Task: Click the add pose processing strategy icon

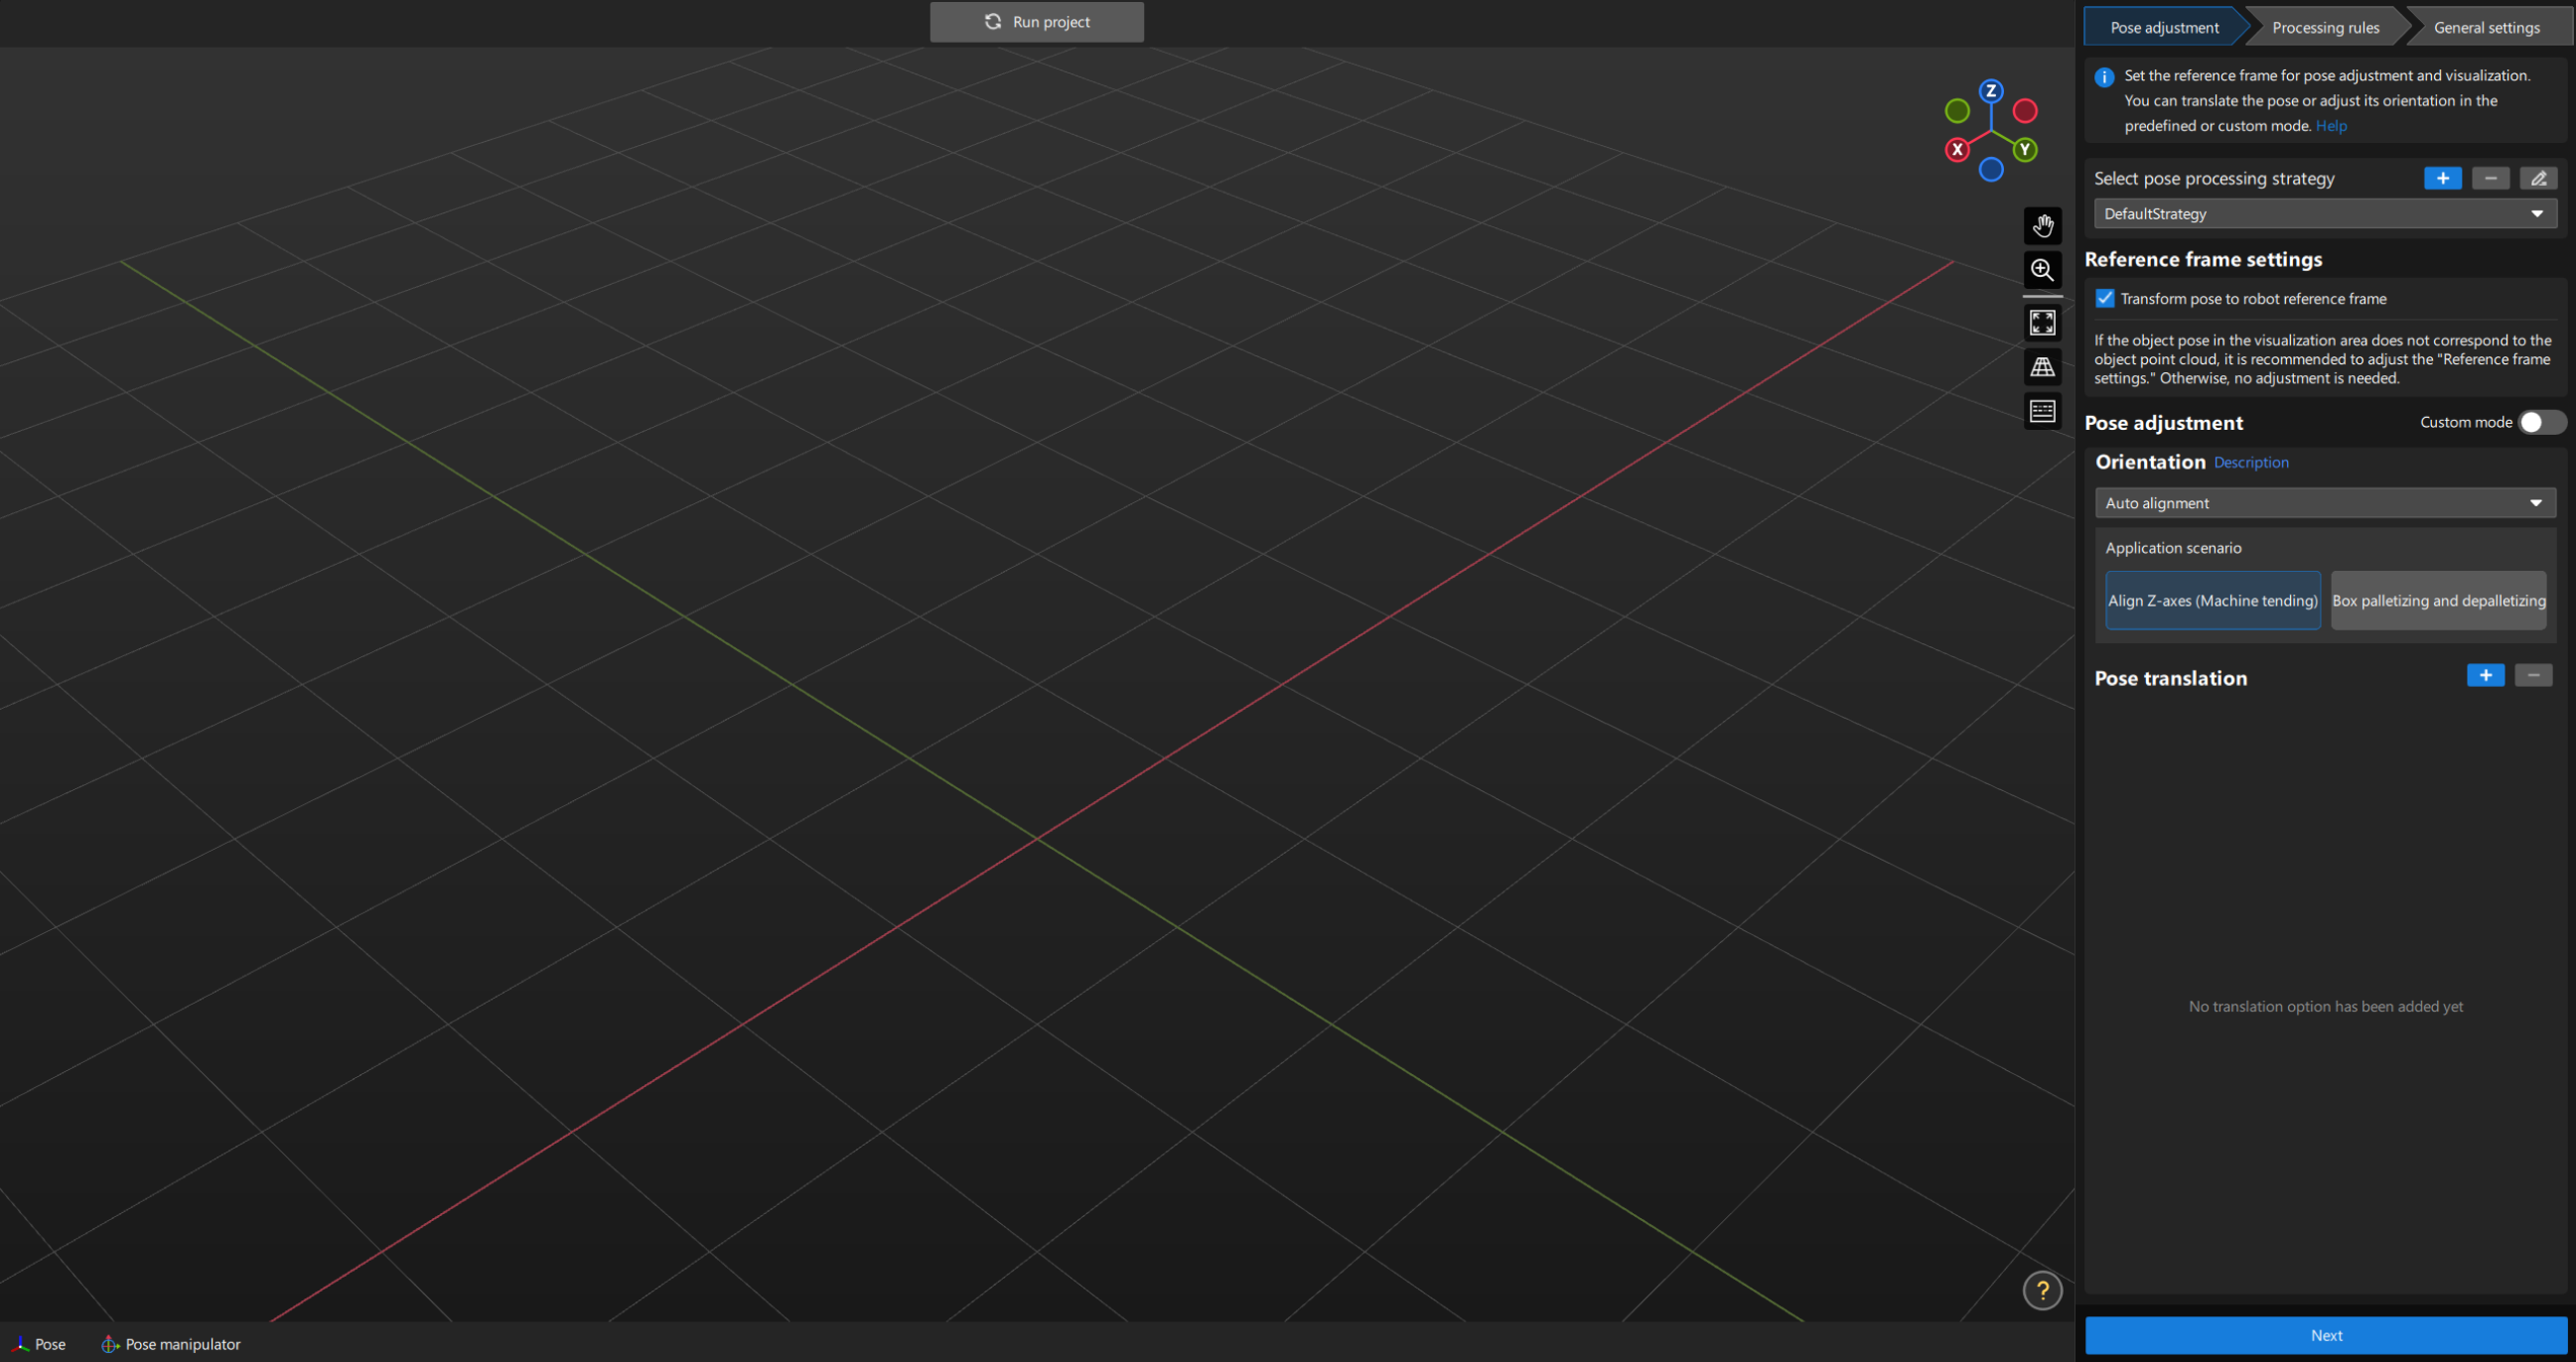Action: click(x=2443, y=177)
